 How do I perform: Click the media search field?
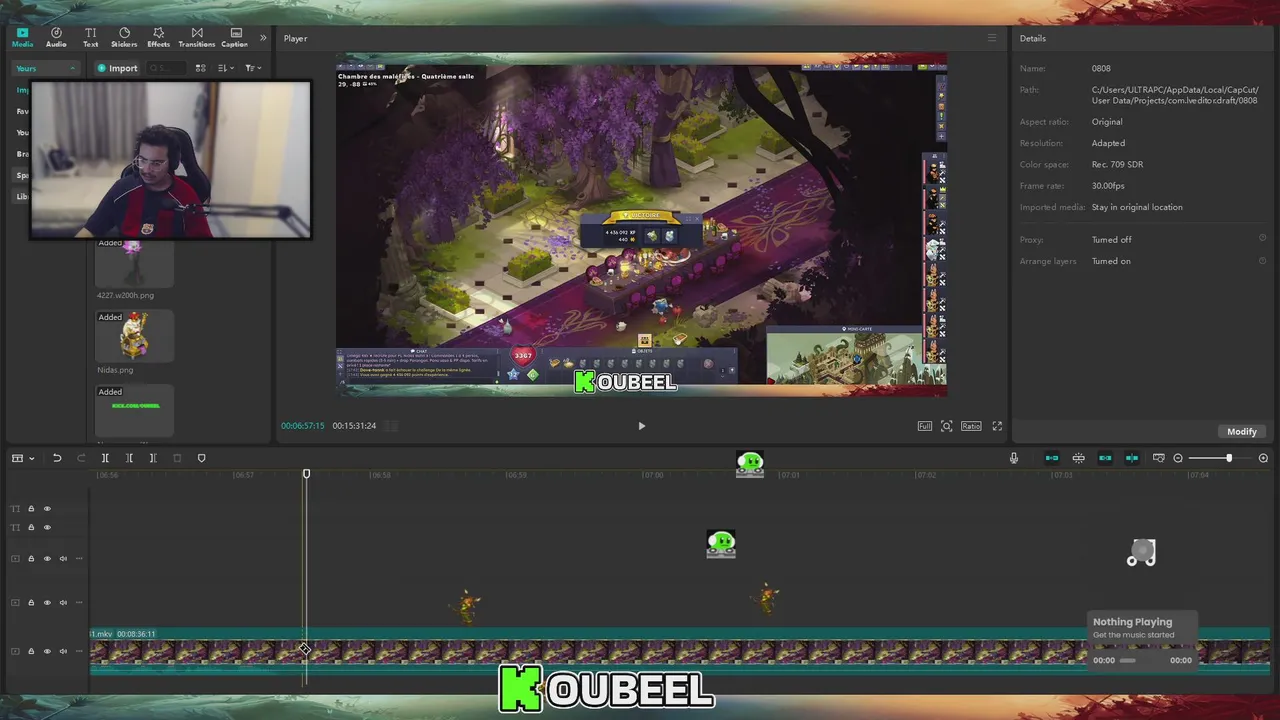coord(167,68)
